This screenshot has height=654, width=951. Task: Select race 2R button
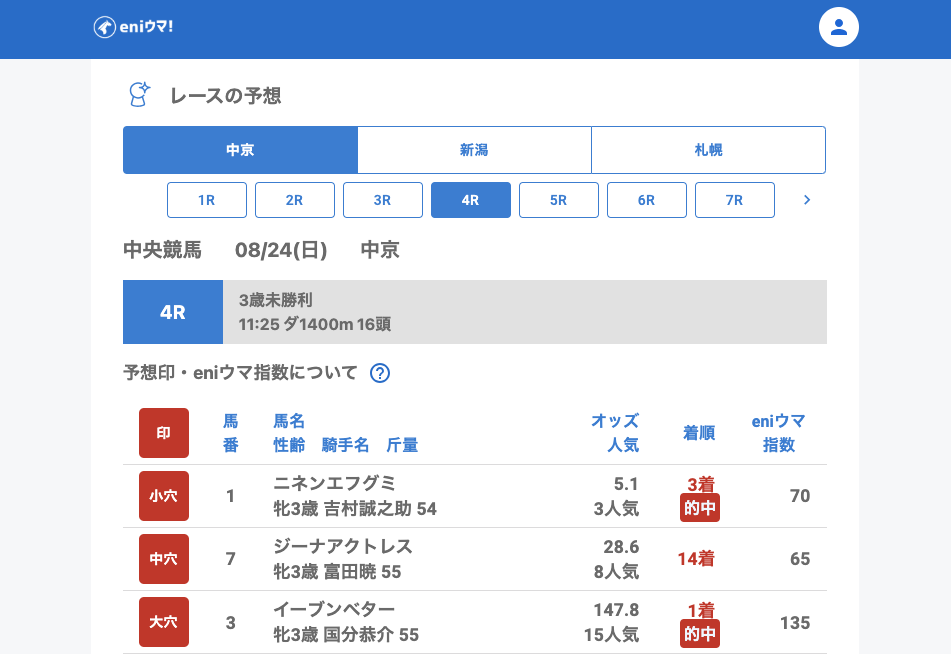coord(295,200)
